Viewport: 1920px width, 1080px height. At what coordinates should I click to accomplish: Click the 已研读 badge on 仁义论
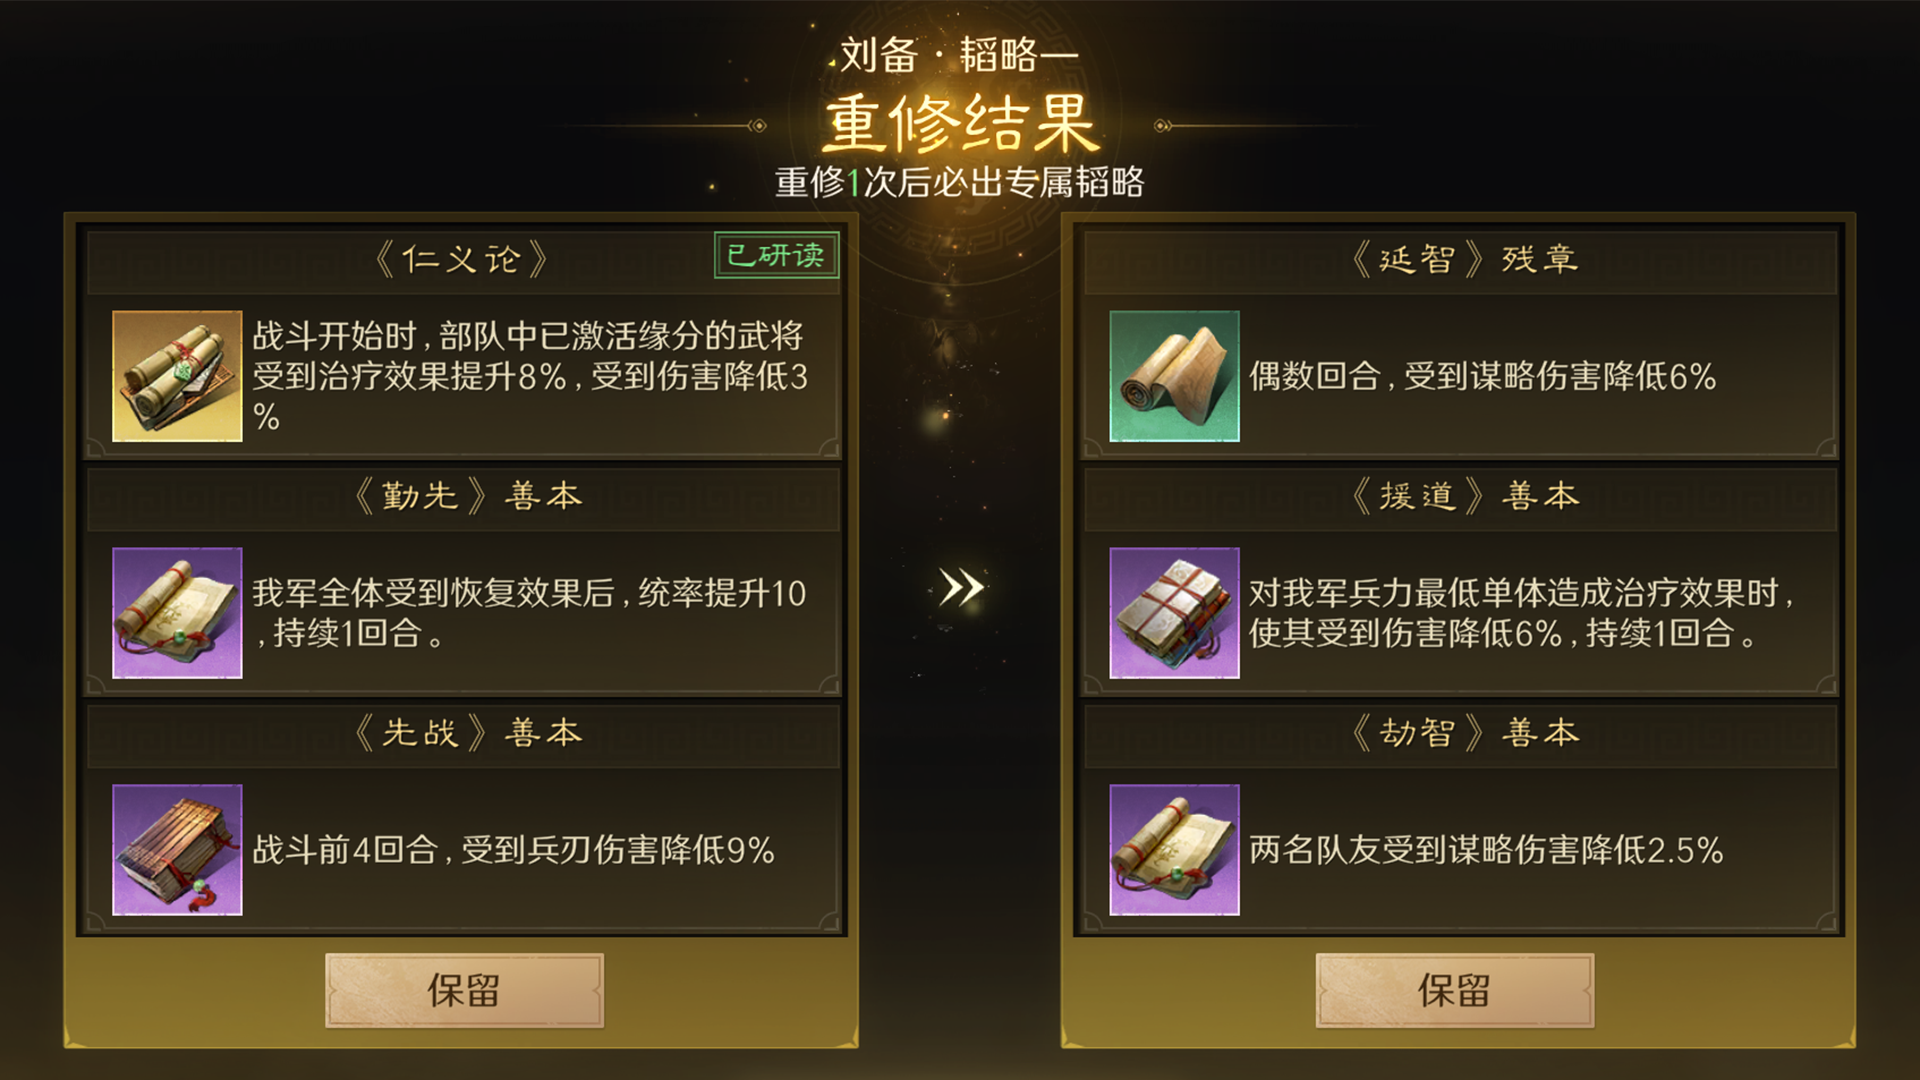[x=776, y=256]
